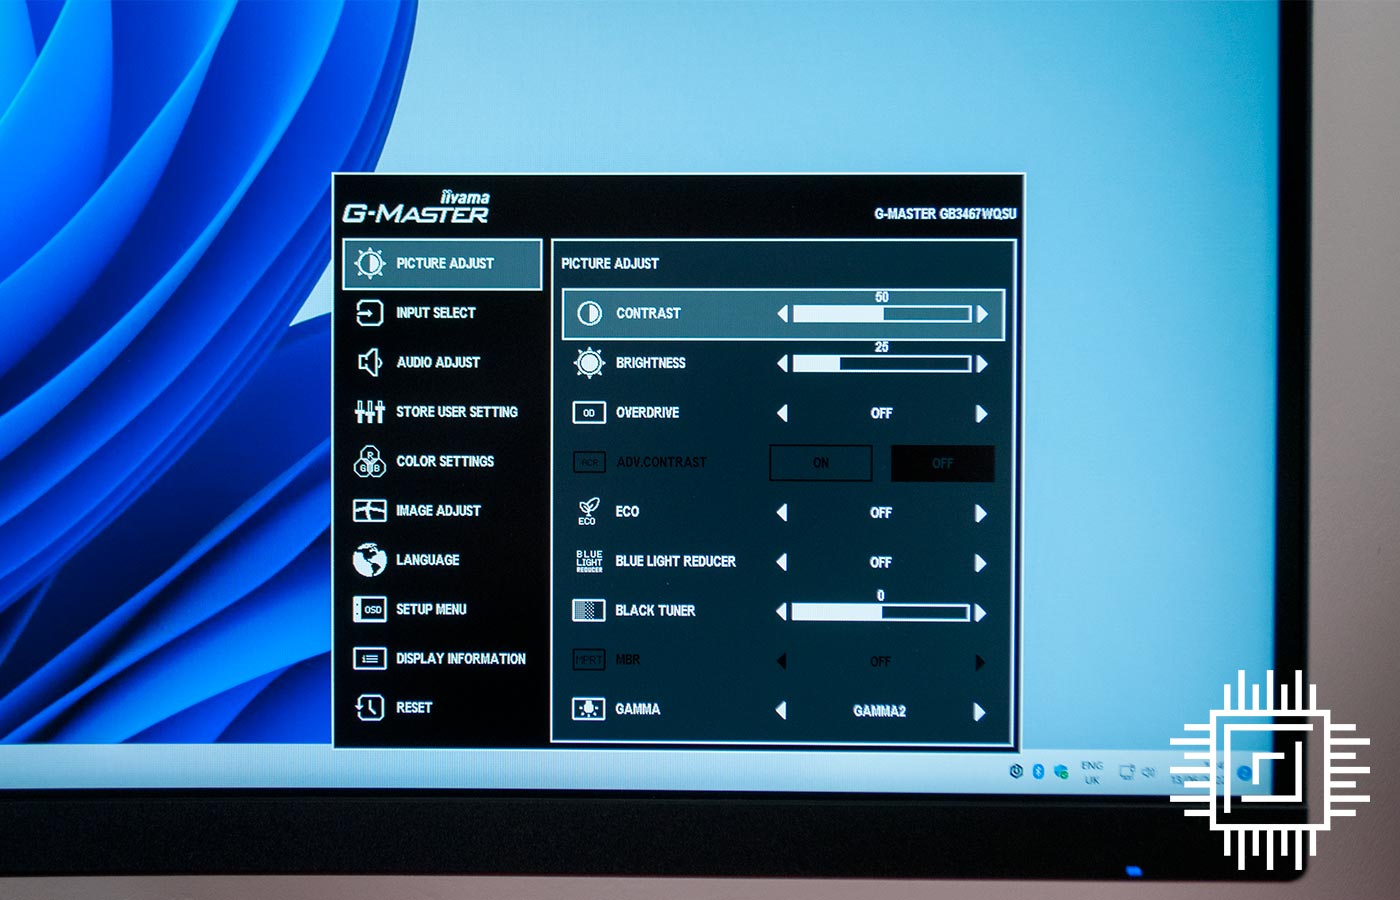Change Blue Light Reducer with right arrow

pyautogui.click(x=981, y=562)
